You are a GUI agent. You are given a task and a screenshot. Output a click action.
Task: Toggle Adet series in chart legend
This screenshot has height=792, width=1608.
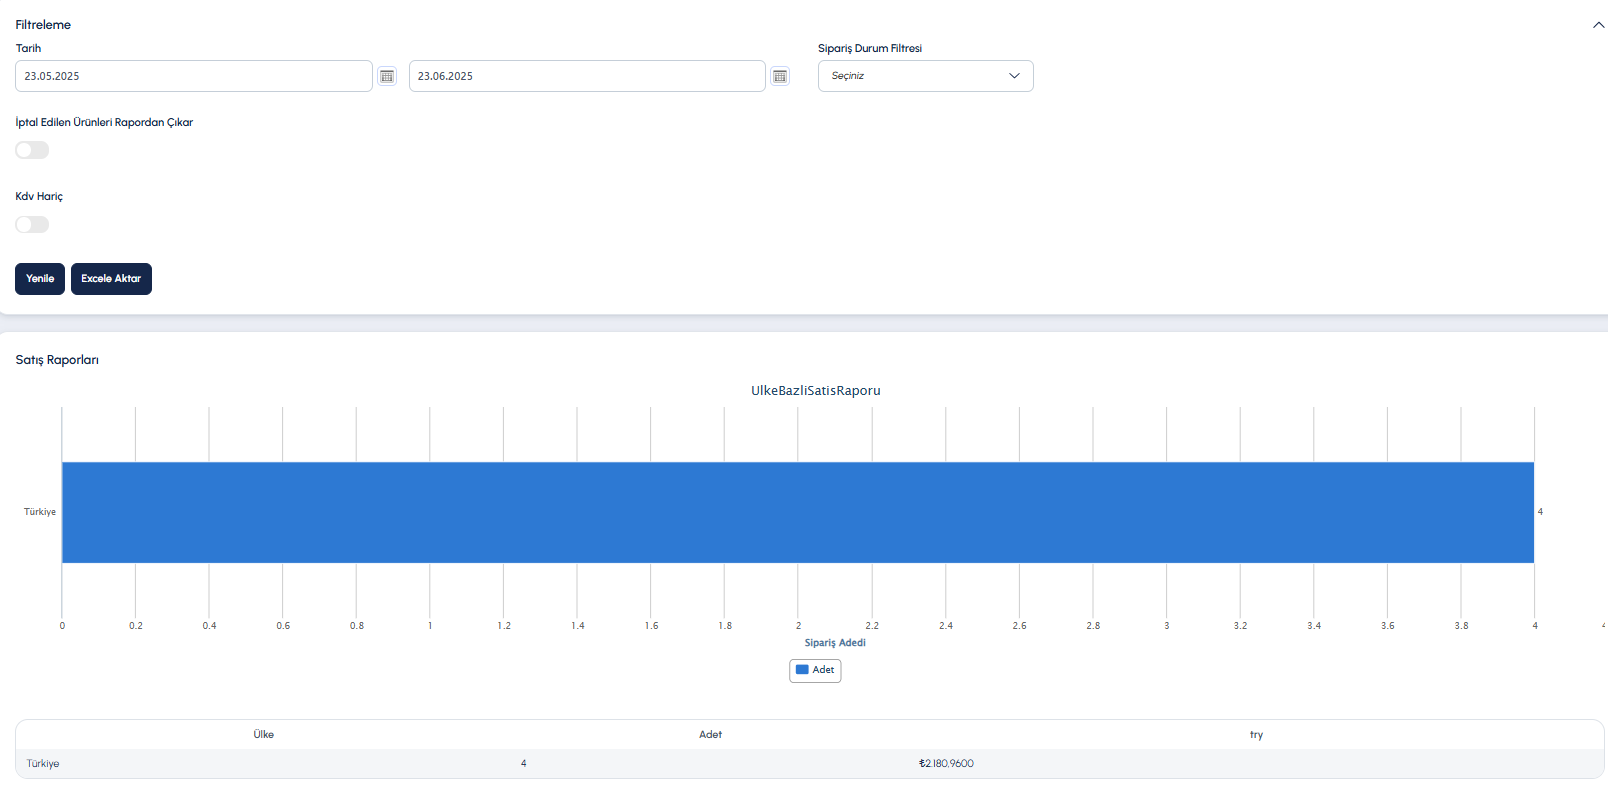[x=815, y=670]
